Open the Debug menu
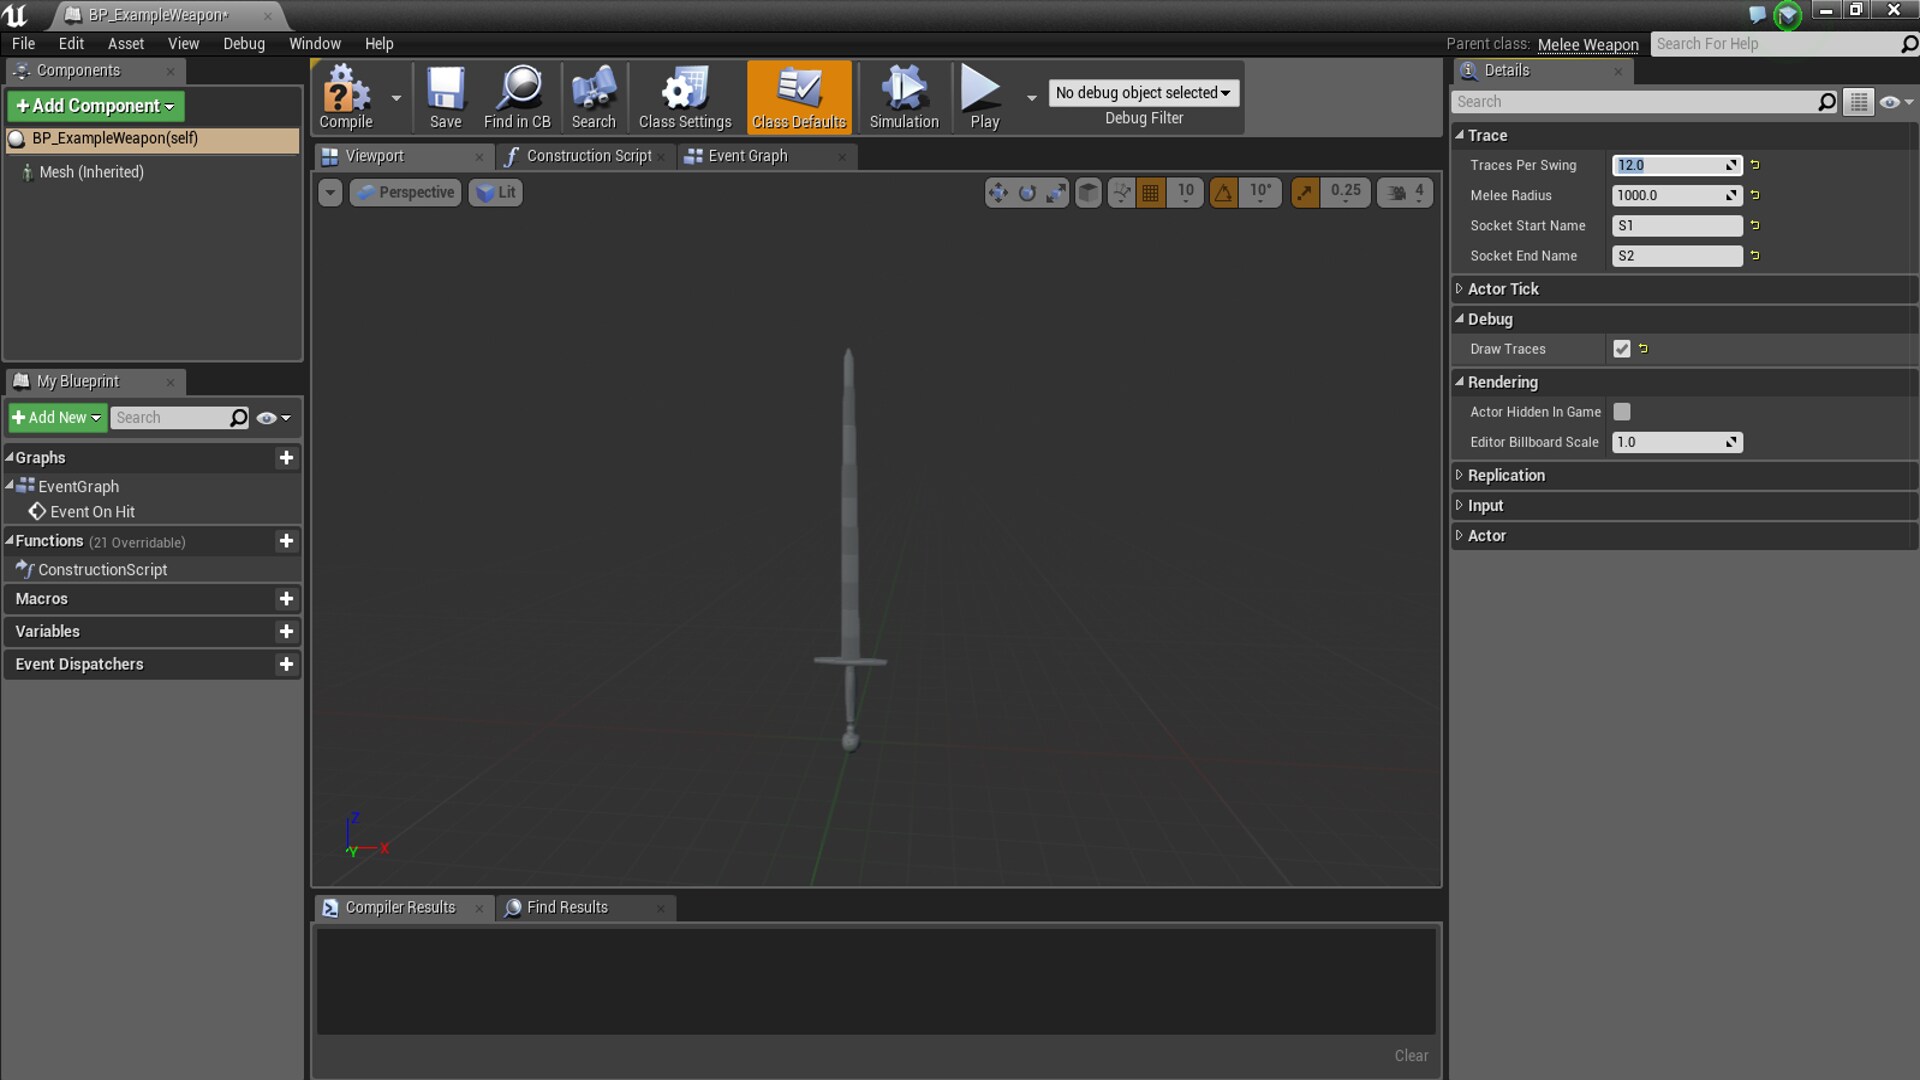The width and height of the screenshot is (1920, 1080). point(244,43)
